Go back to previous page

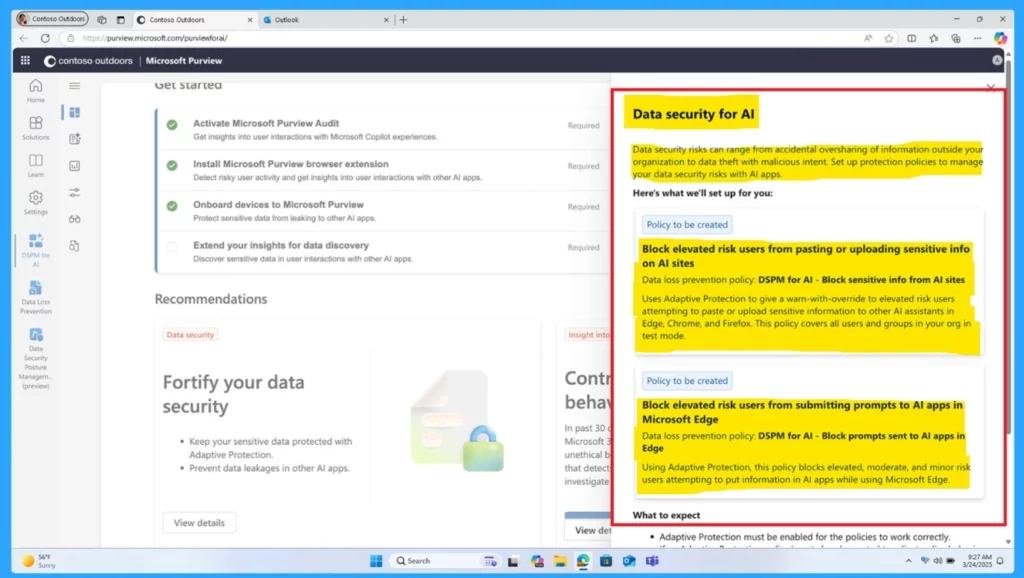point(24,39)
